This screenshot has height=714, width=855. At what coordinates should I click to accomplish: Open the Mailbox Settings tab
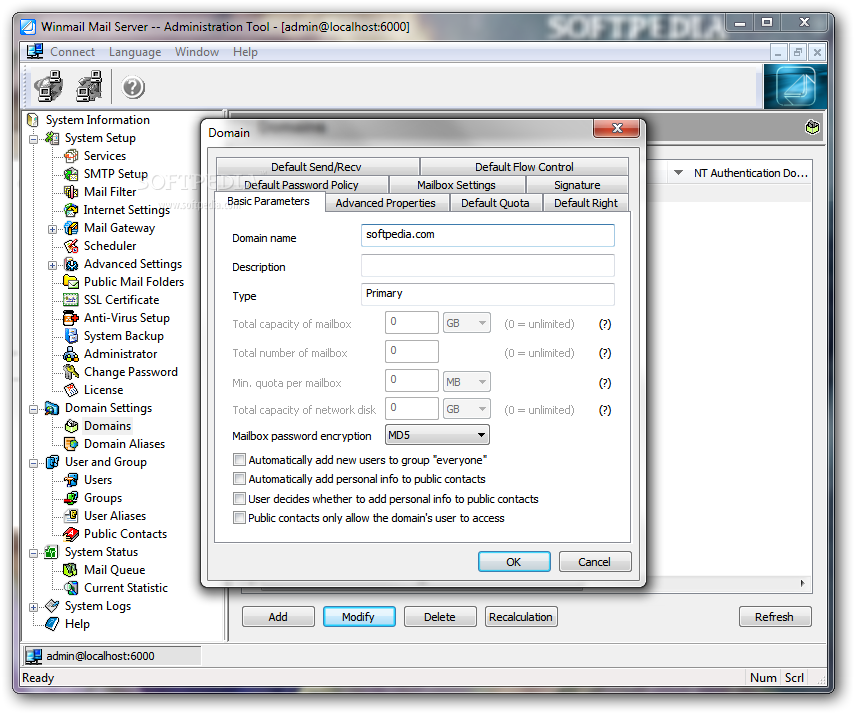tap(456, 185)
